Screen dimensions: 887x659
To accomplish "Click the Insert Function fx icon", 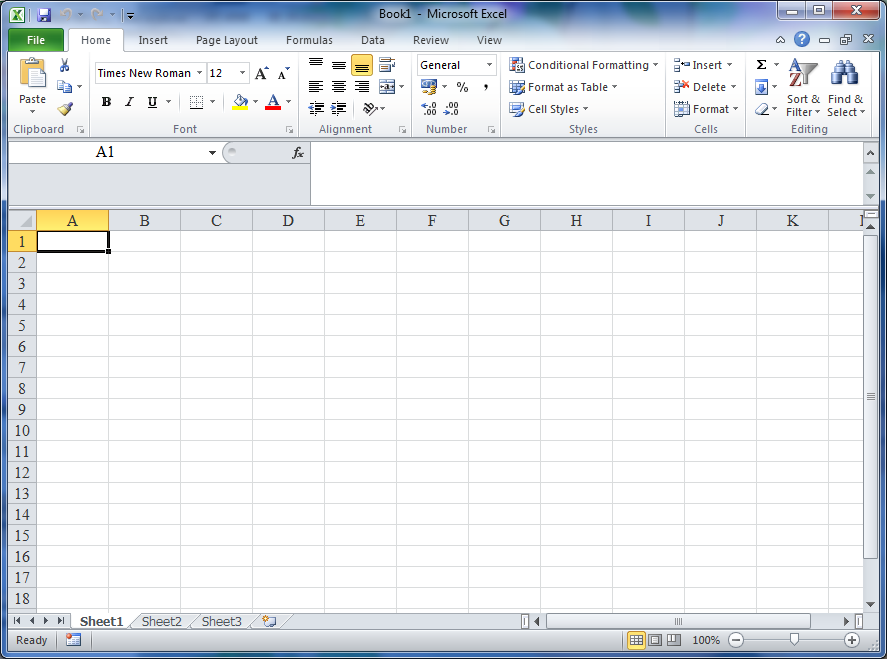I will coord(298,152).
